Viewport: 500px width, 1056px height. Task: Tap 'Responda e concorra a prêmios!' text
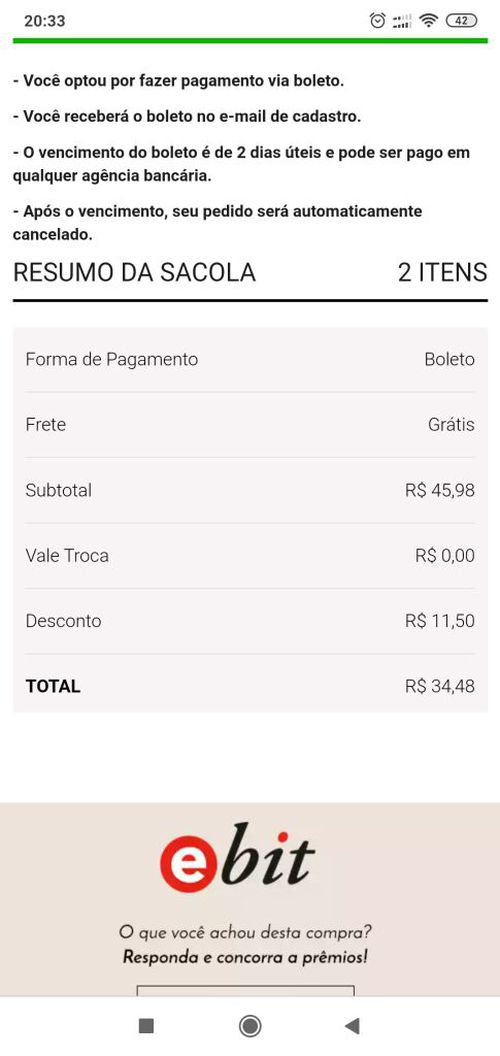point(245,957)
